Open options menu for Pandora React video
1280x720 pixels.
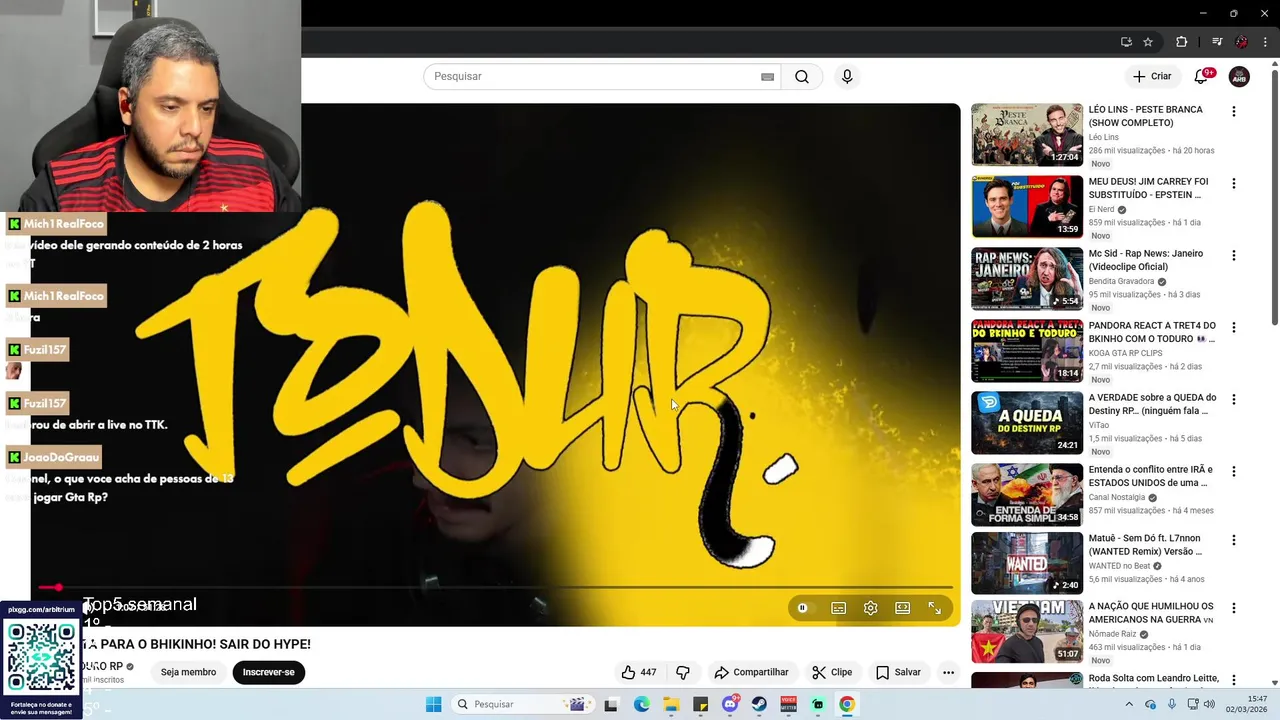point(1234,328)
